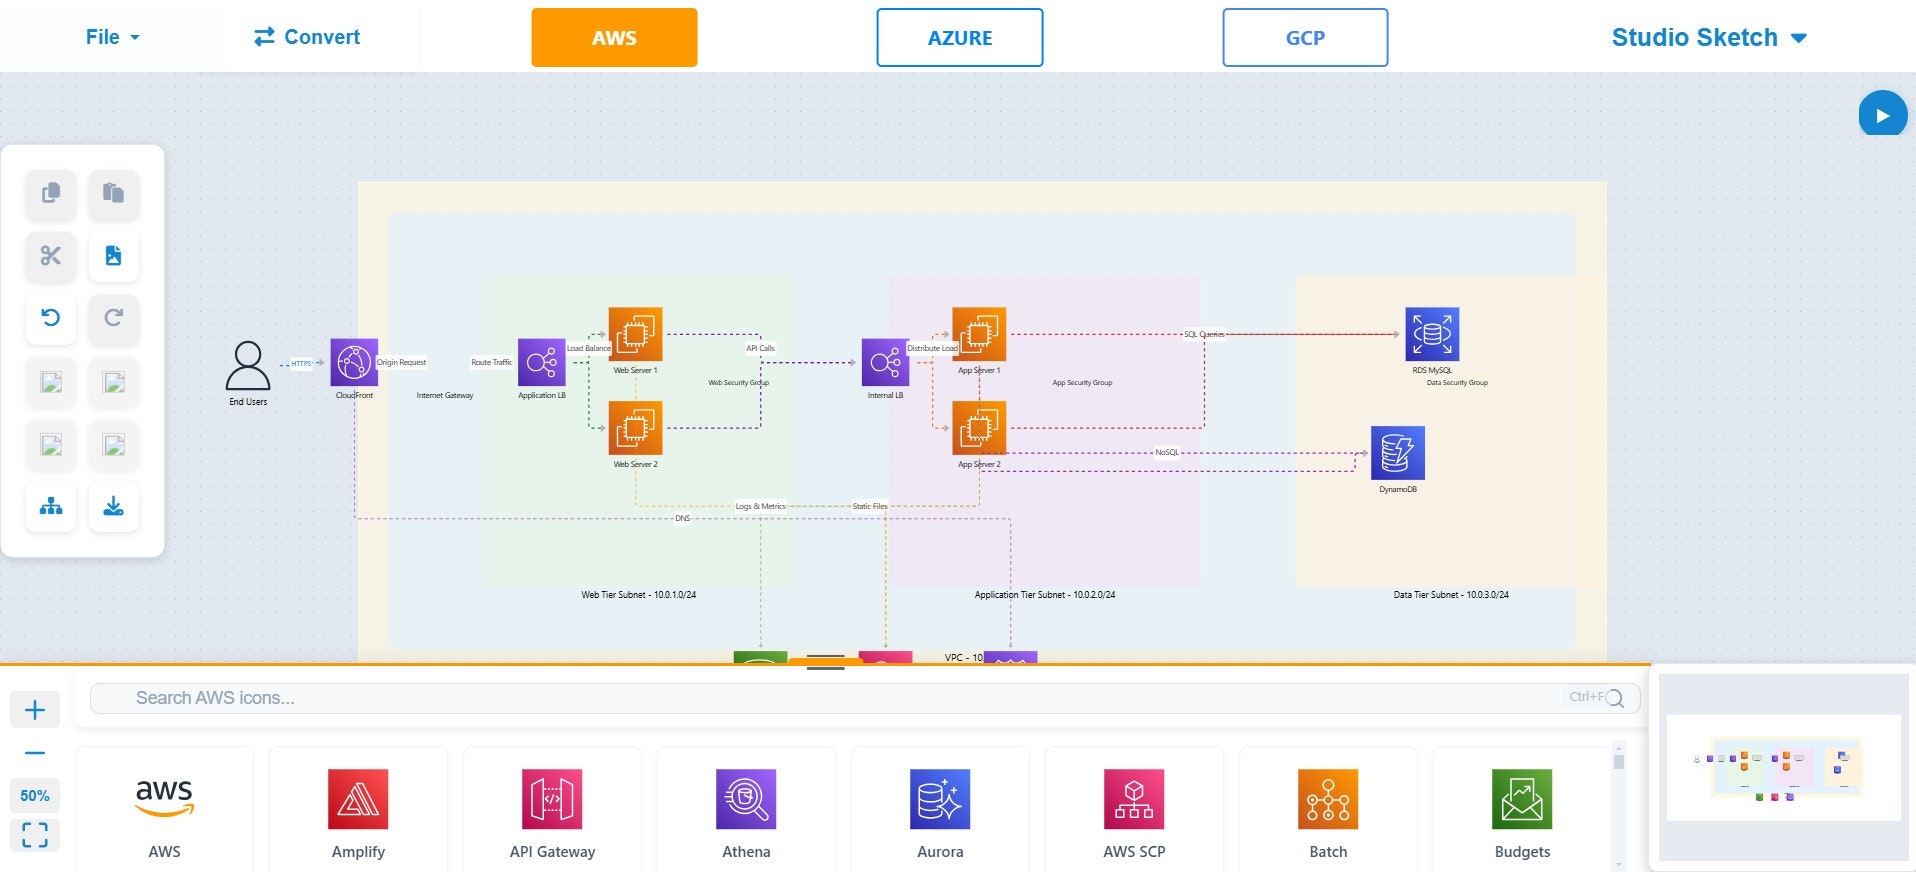Click the Data Tier Subnet label
Viewport: 1916px width, 872px height.
point(1451,595)
